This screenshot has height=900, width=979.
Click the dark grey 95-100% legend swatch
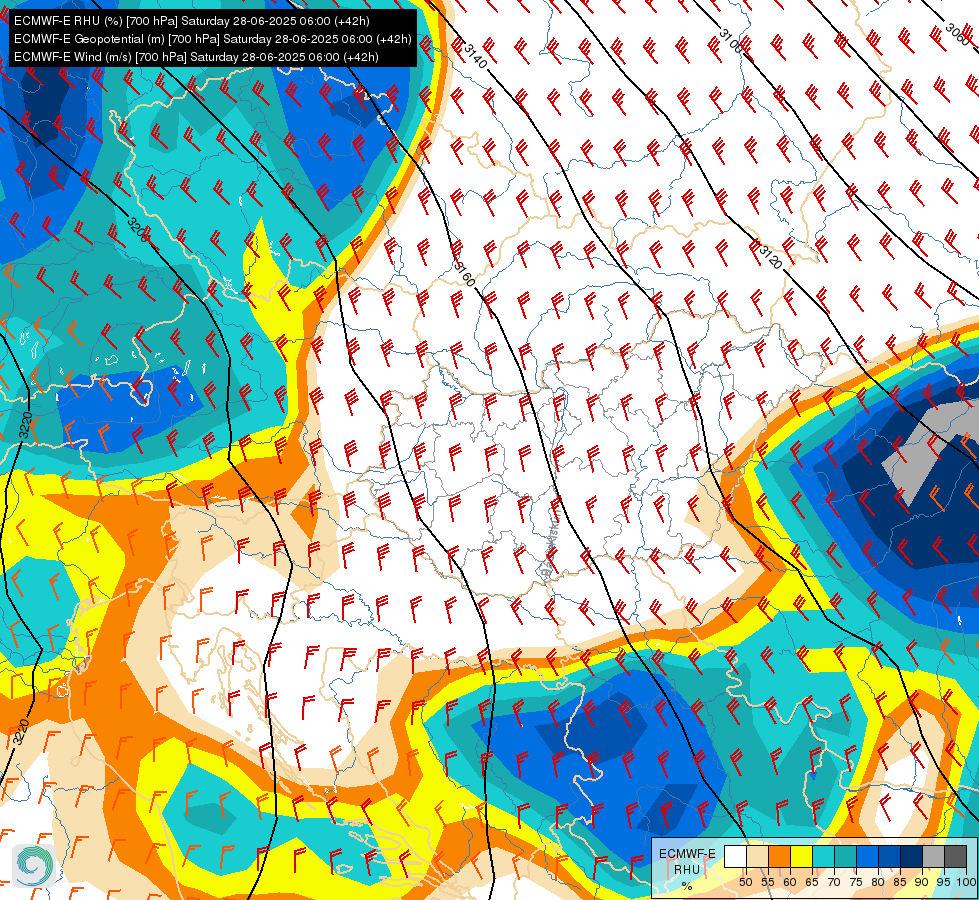955,856
